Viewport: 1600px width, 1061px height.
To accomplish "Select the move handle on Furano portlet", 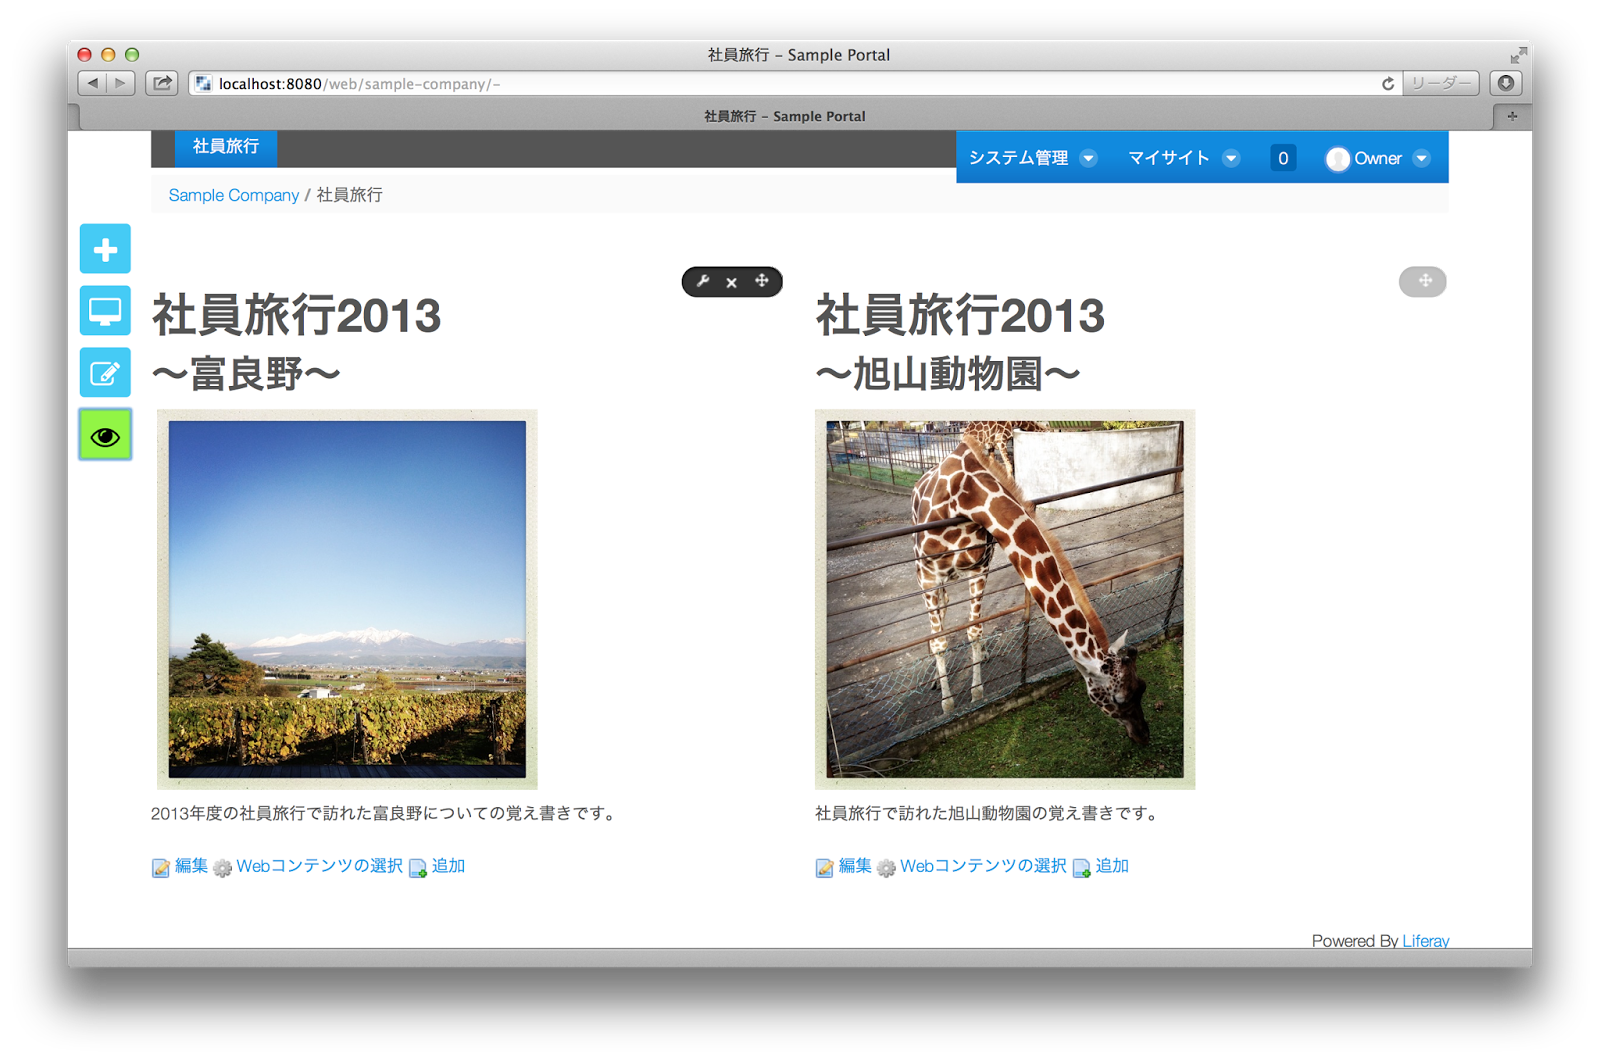I will (762, 282).
